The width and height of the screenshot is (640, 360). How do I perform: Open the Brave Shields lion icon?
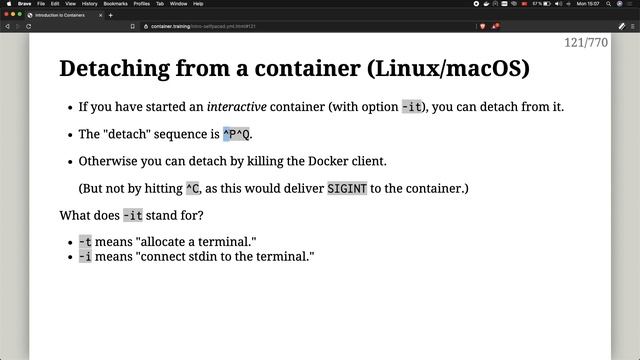[482, 26]
